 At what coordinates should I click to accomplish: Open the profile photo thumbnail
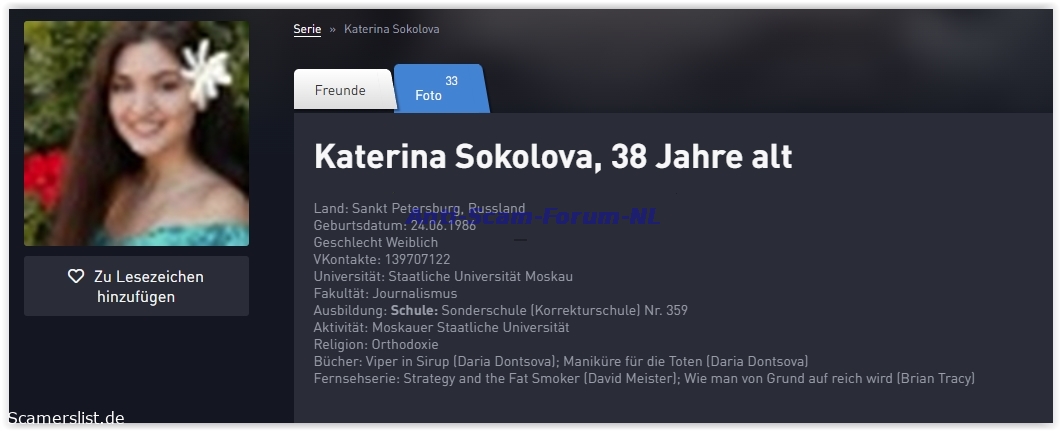pos(136,134)
